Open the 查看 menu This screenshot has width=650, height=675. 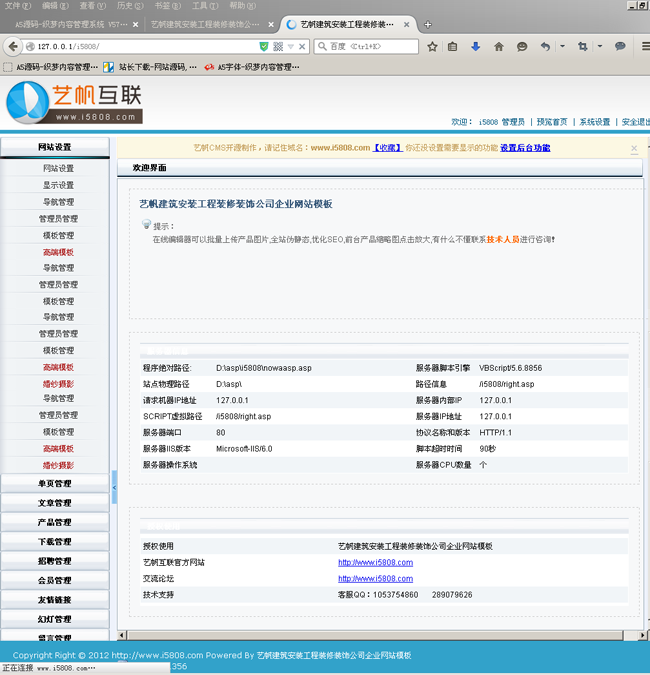point(93,6)
